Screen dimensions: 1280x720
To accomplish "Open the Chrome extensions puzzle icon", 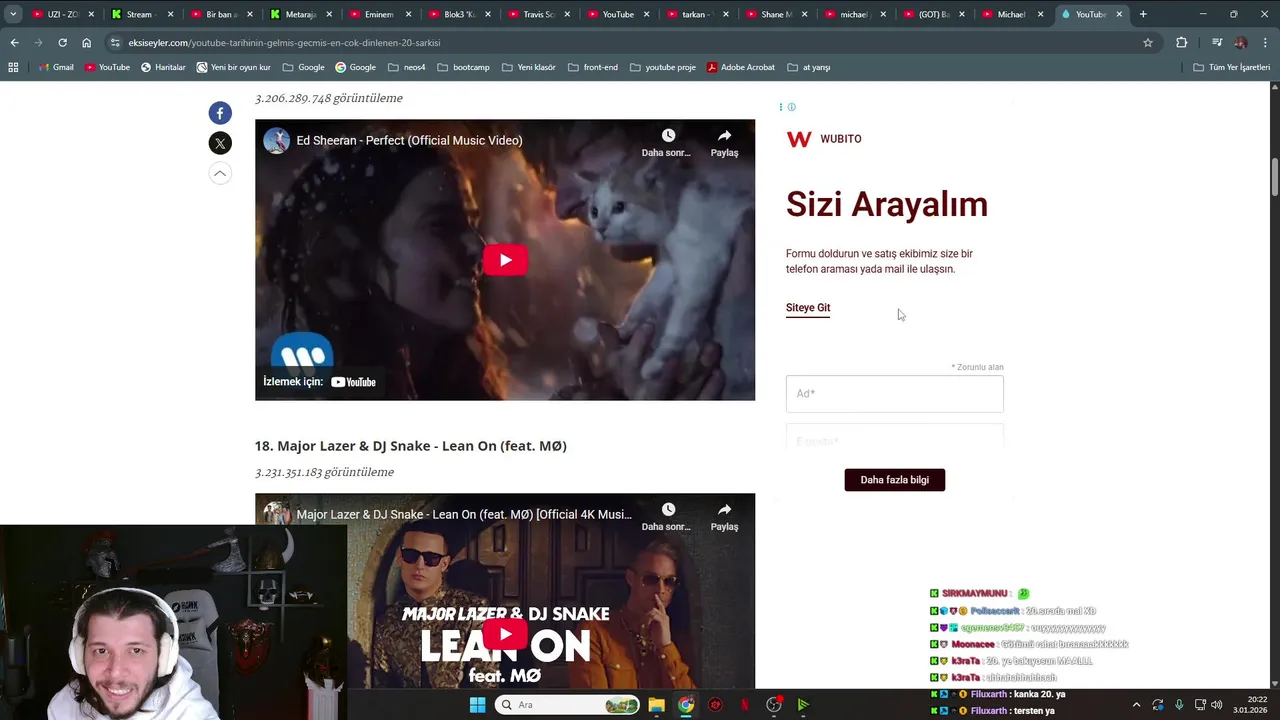I will [x=1181, y=43].
